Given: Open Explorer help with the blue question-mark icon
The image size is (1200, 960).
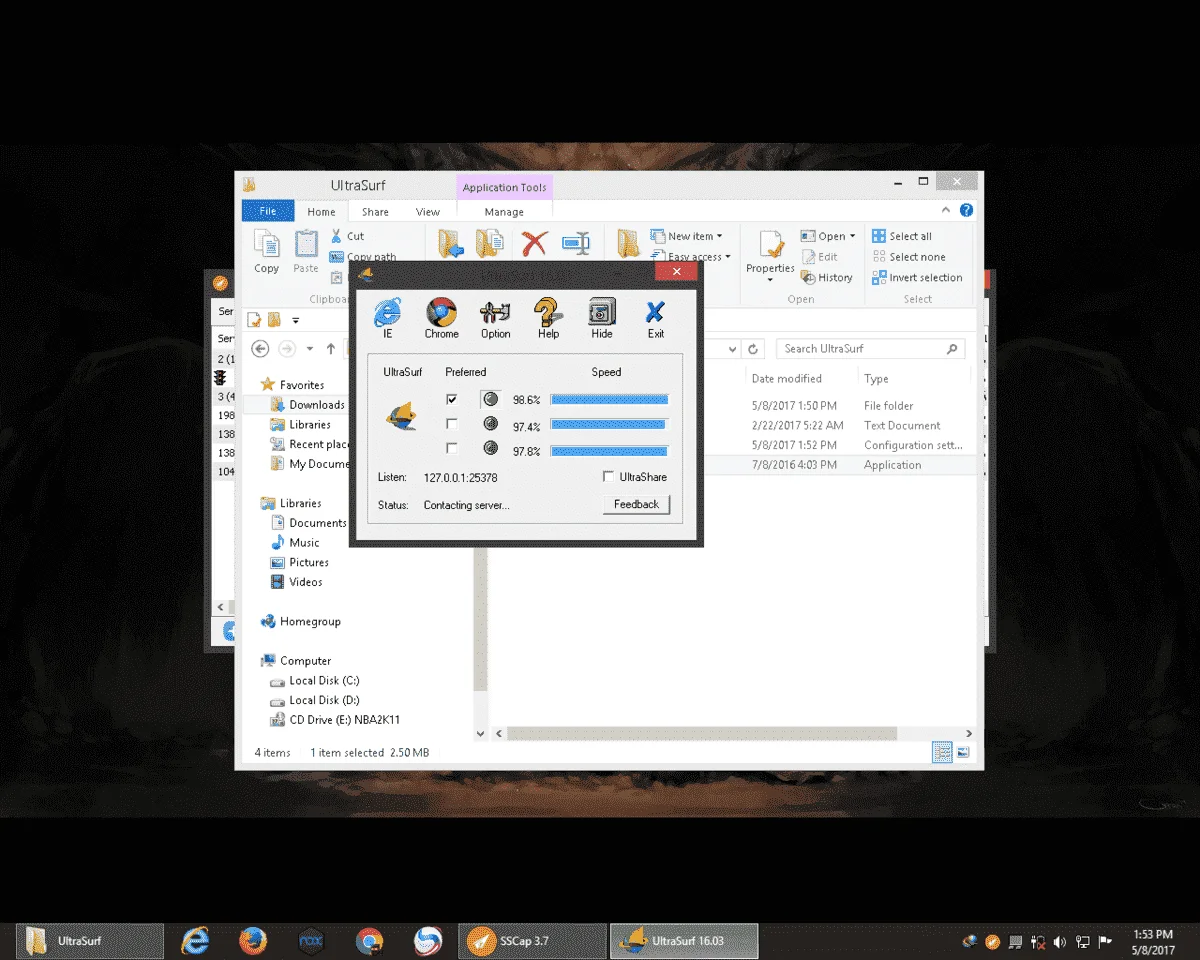Looking at the screenshot, I should pyautogui.click(x=966, y=210).
